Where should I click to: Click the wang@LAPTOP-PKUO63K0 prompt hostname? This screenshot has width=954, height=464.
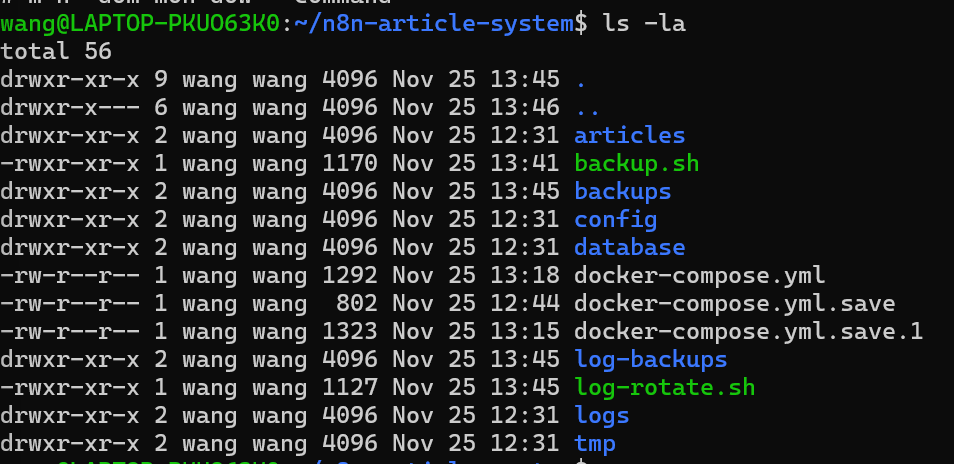pyautogui.click(x=139, y=23)
